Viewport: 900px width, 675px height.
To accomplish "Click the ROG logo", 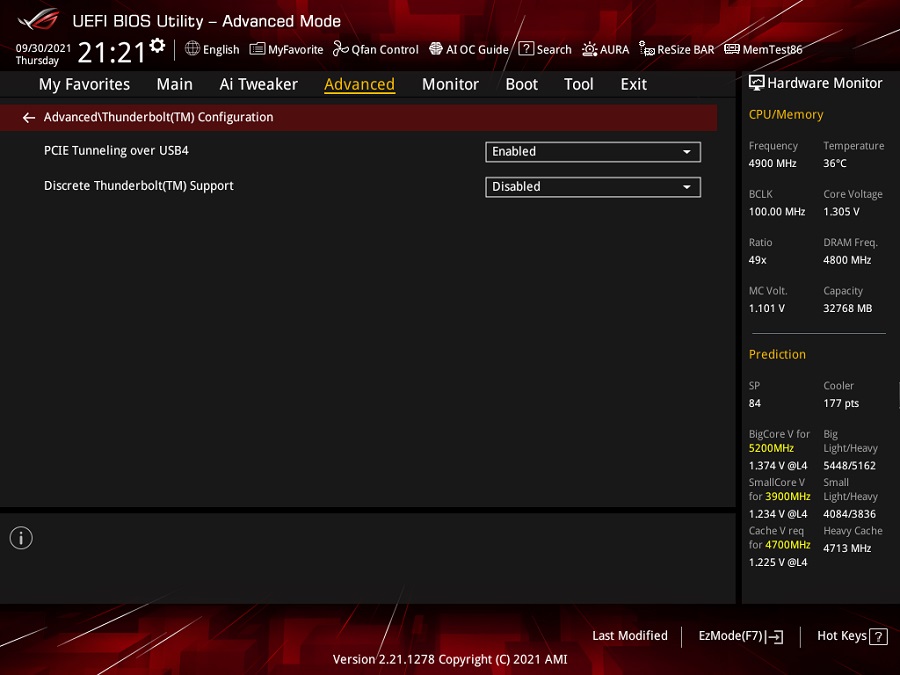I will click(x=38, y=20).
